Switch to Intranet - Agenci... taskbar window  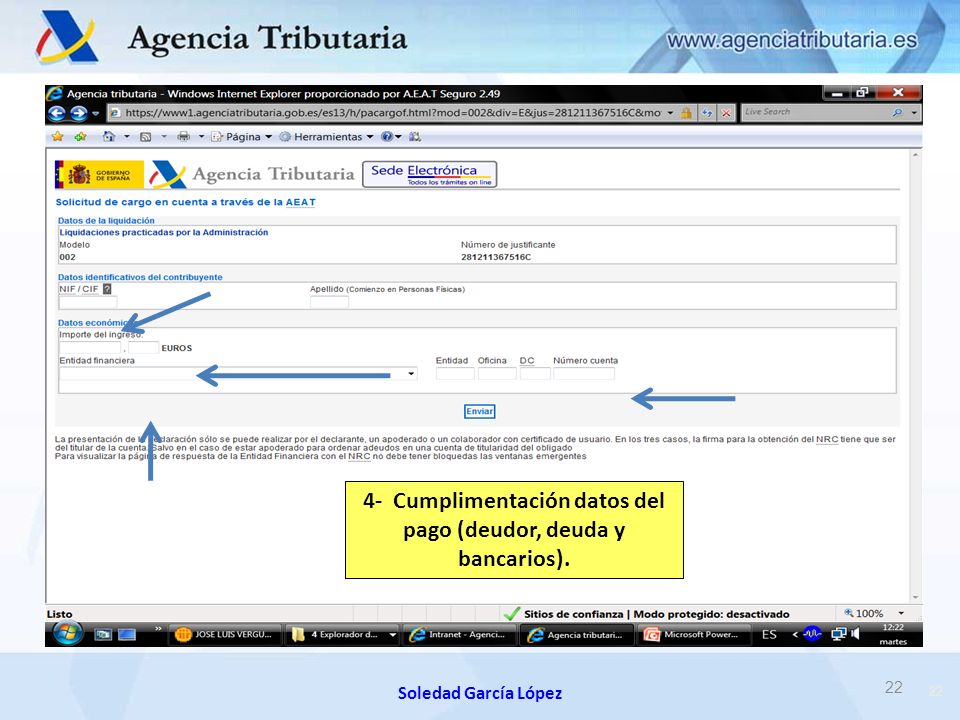pyautogui.click(x=461, y=635)
